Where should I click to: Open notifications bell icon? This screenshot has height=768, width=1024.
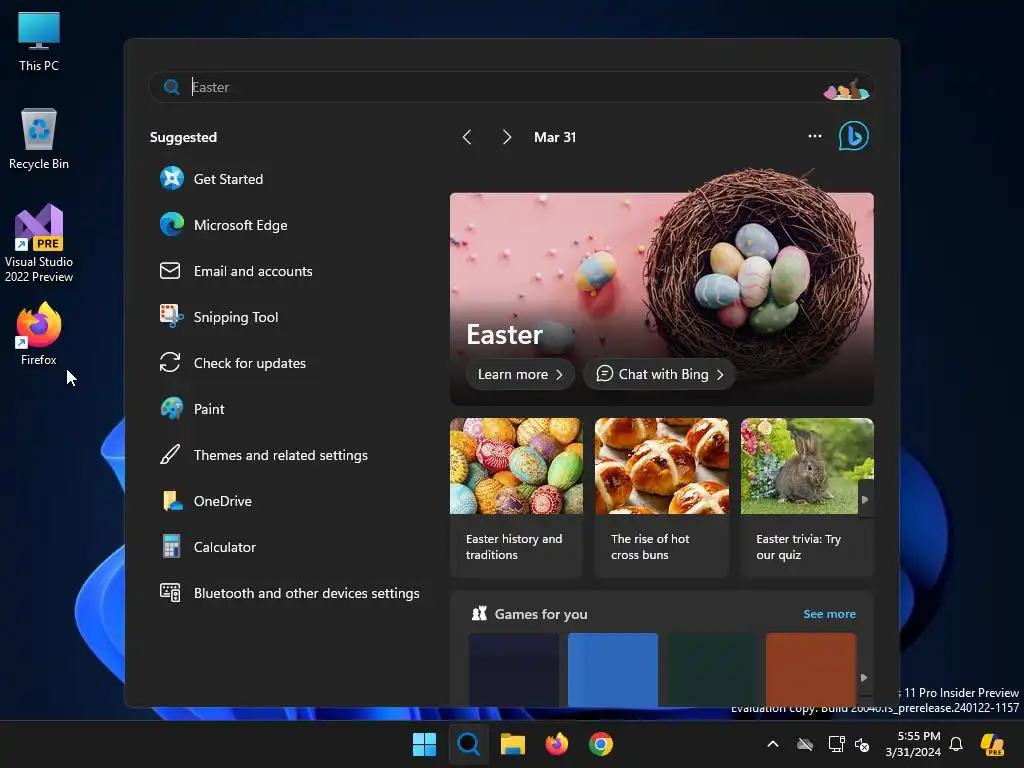956,744
